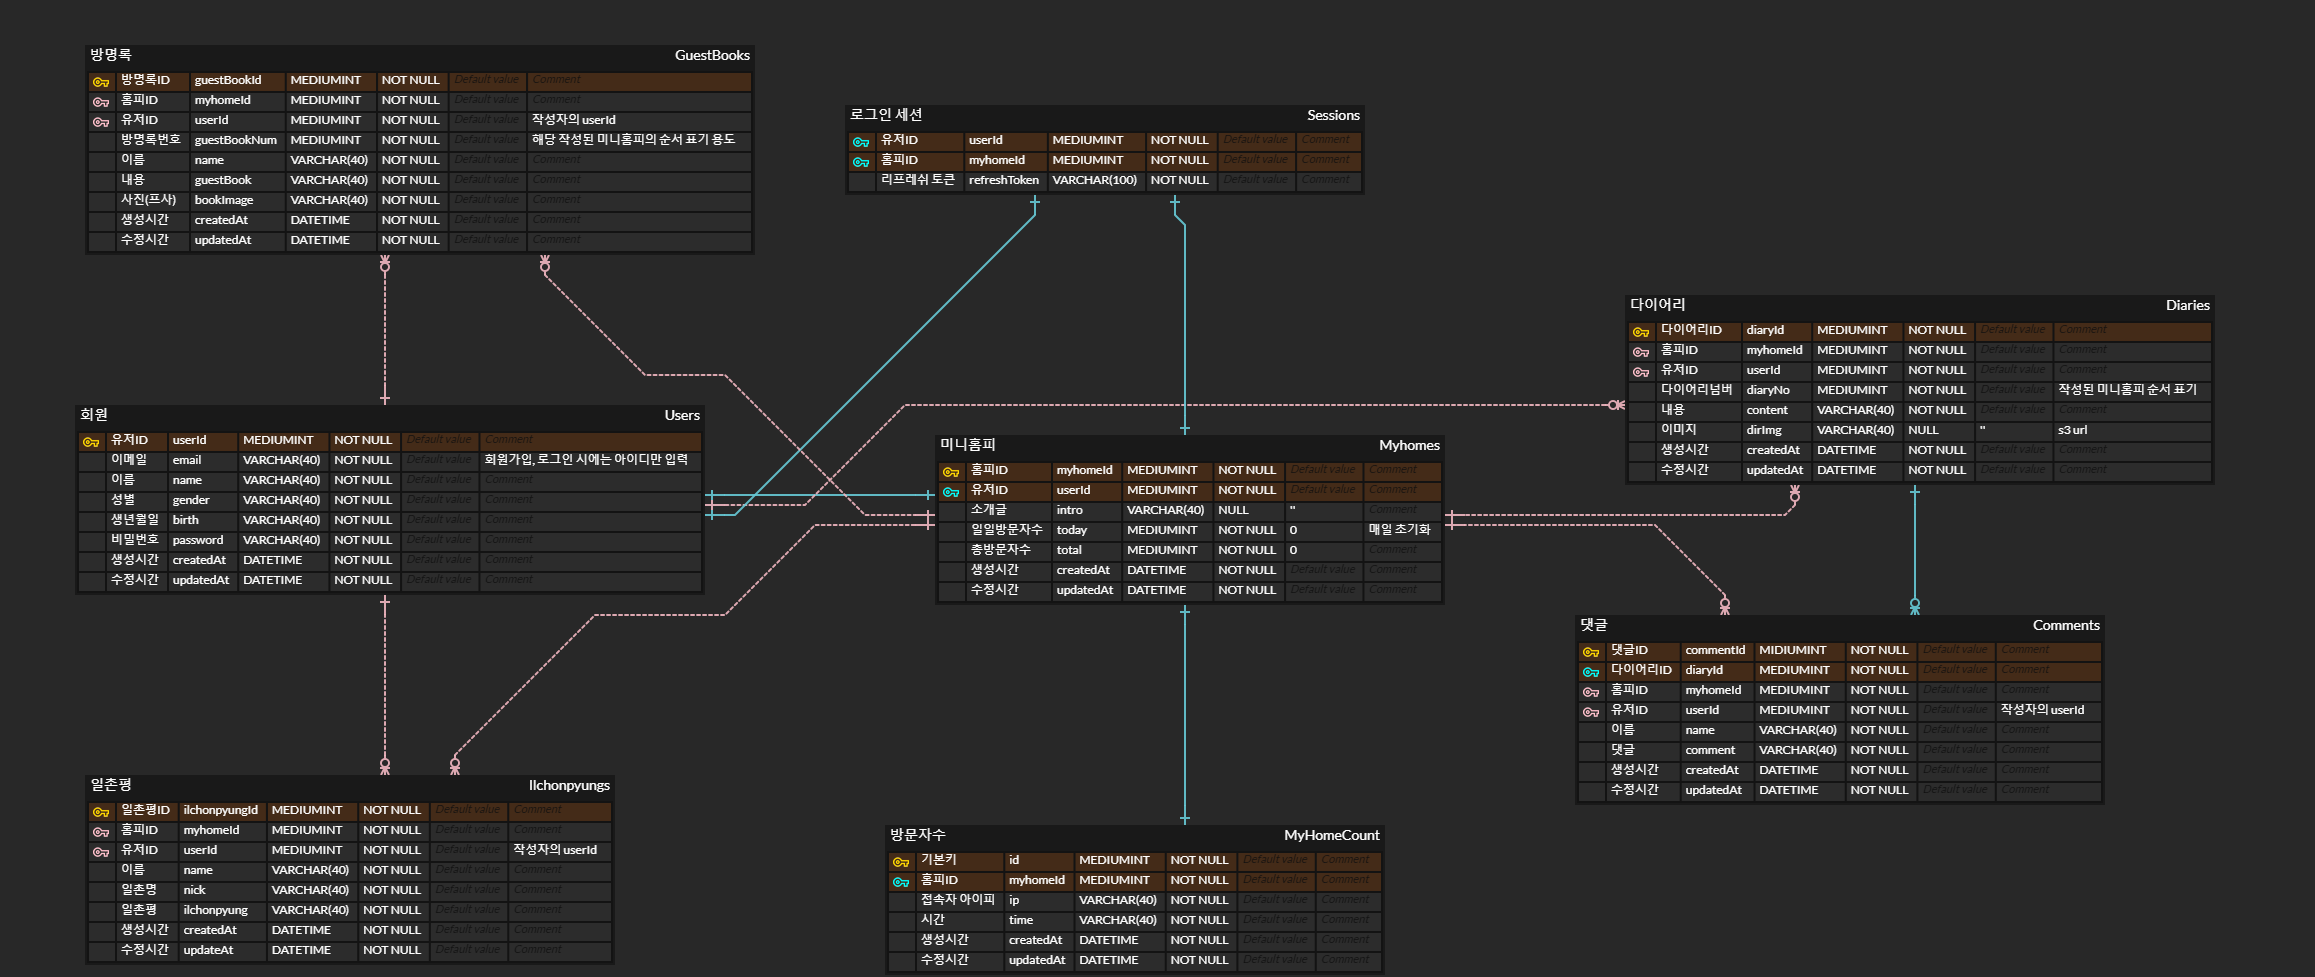Viewport: 2315px width, 977px height.
Task: Click the Sessions table name
Action: click(x=1333, y=115)
